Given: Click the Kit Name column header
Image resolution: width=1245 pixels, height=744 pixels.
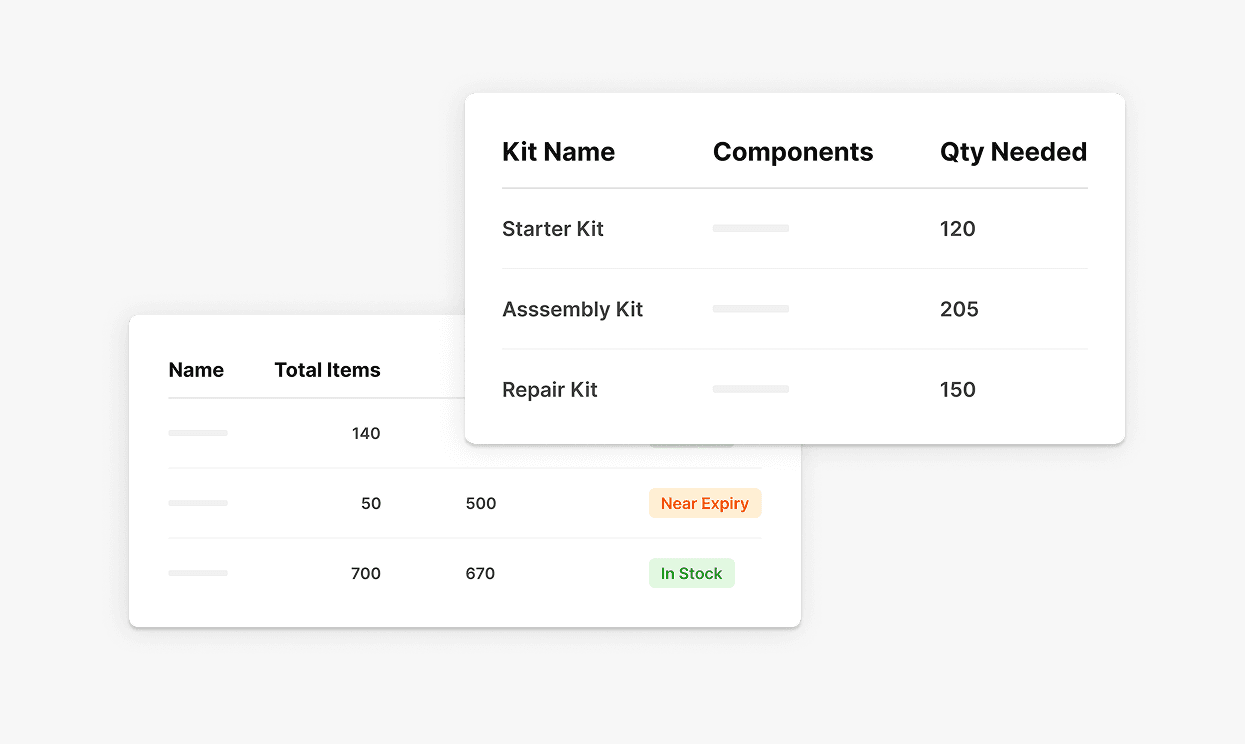Looking at the screenshot, I should coord(558,152).
